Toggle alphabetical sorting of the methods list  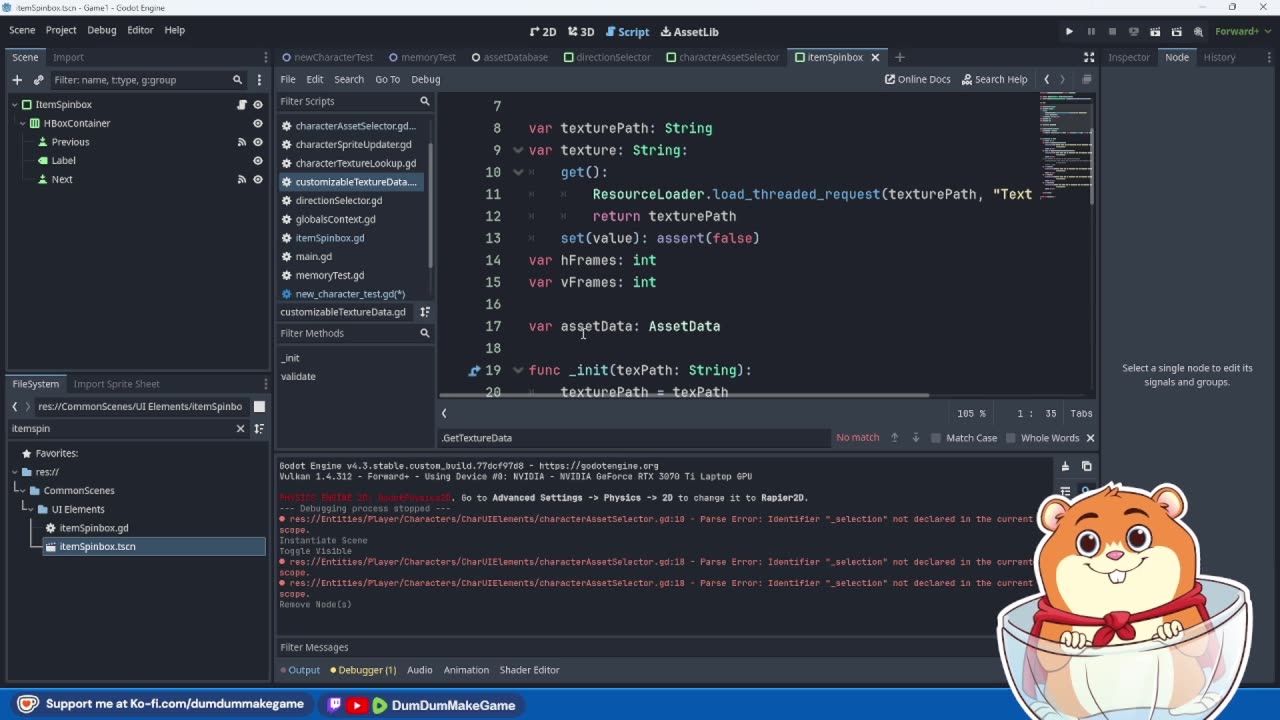point(425,313)
